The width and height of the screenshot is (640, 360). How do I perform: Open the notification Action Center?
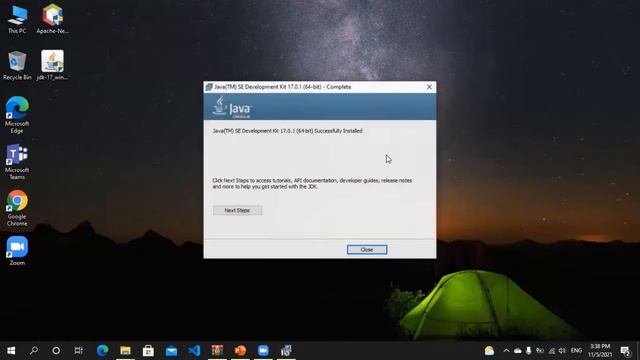625,351
